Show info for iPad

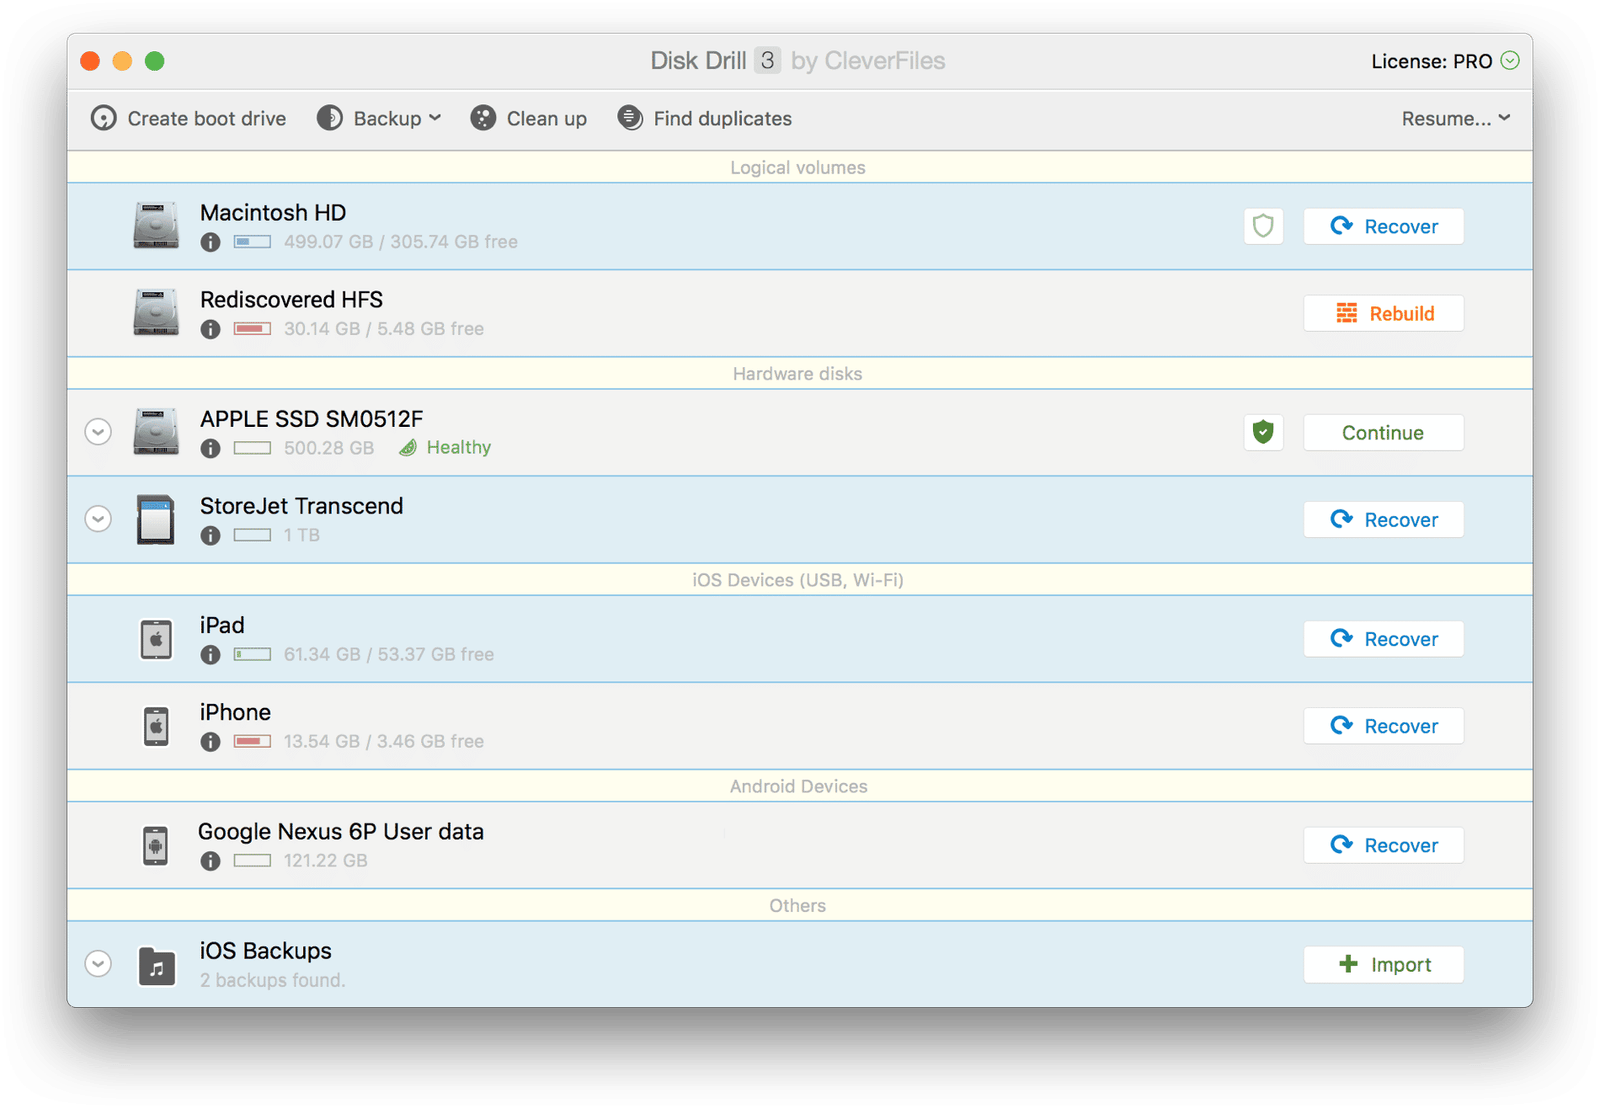(210, 654)
